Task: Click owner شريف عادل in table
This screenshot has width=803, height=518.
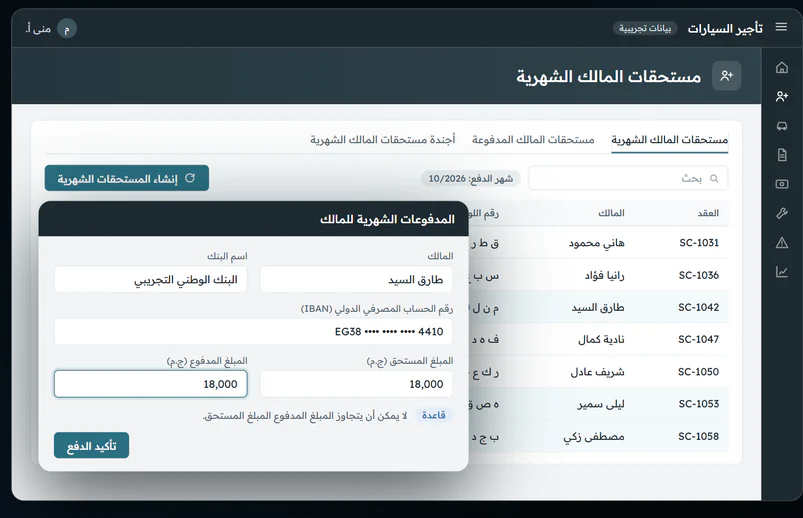Action: point(598,371)
